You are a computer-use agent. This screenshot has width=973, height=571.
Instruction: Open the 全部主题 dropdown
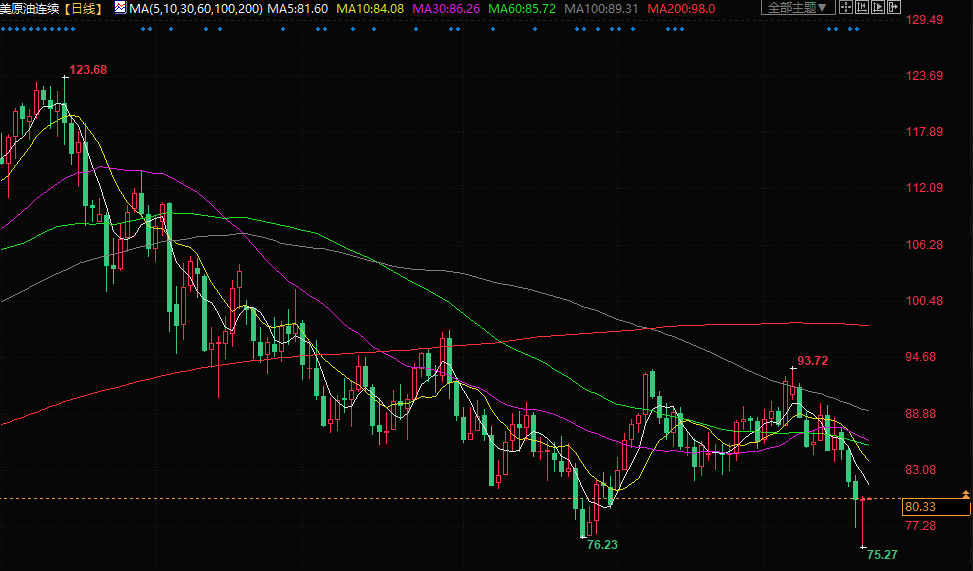(x=798, y=7)
